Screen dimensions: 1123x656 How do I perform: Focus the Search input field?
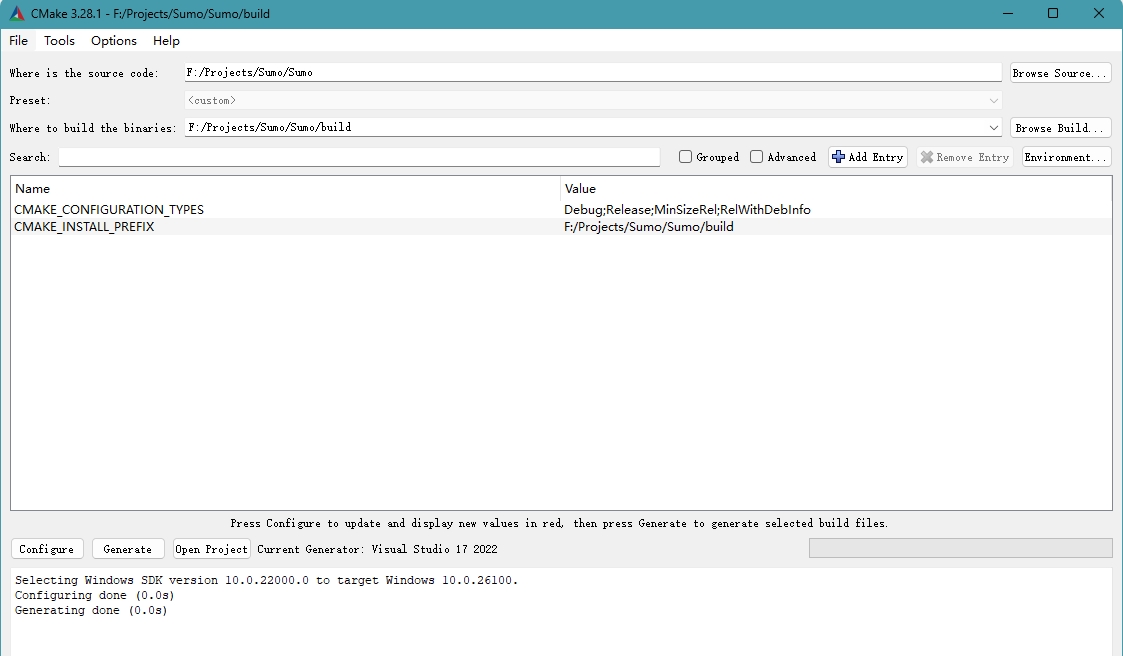[x=359, y=157]
